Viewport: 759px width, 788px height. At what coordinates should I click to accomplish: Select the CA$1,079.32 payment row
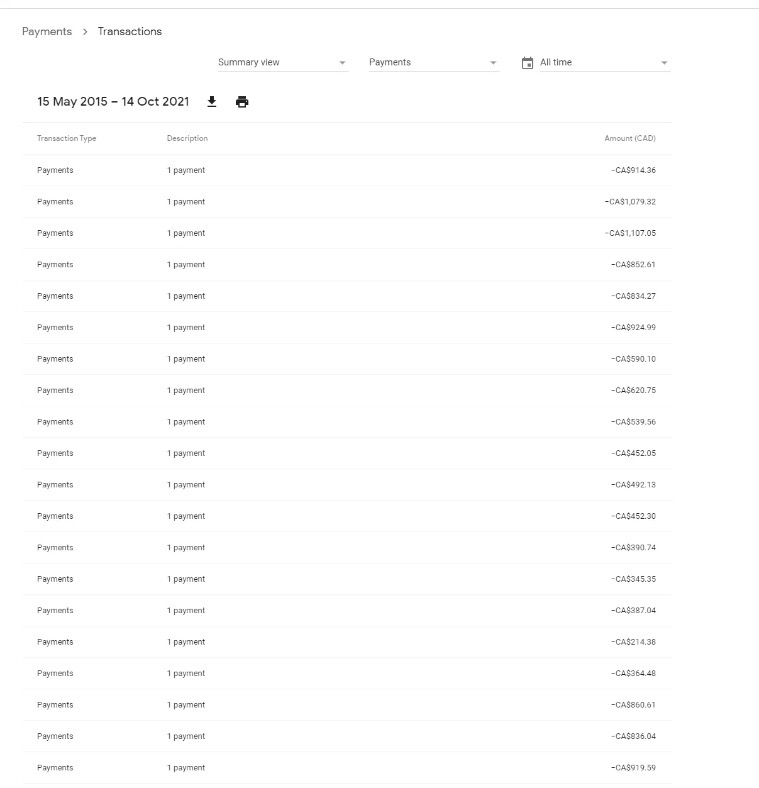346,202
